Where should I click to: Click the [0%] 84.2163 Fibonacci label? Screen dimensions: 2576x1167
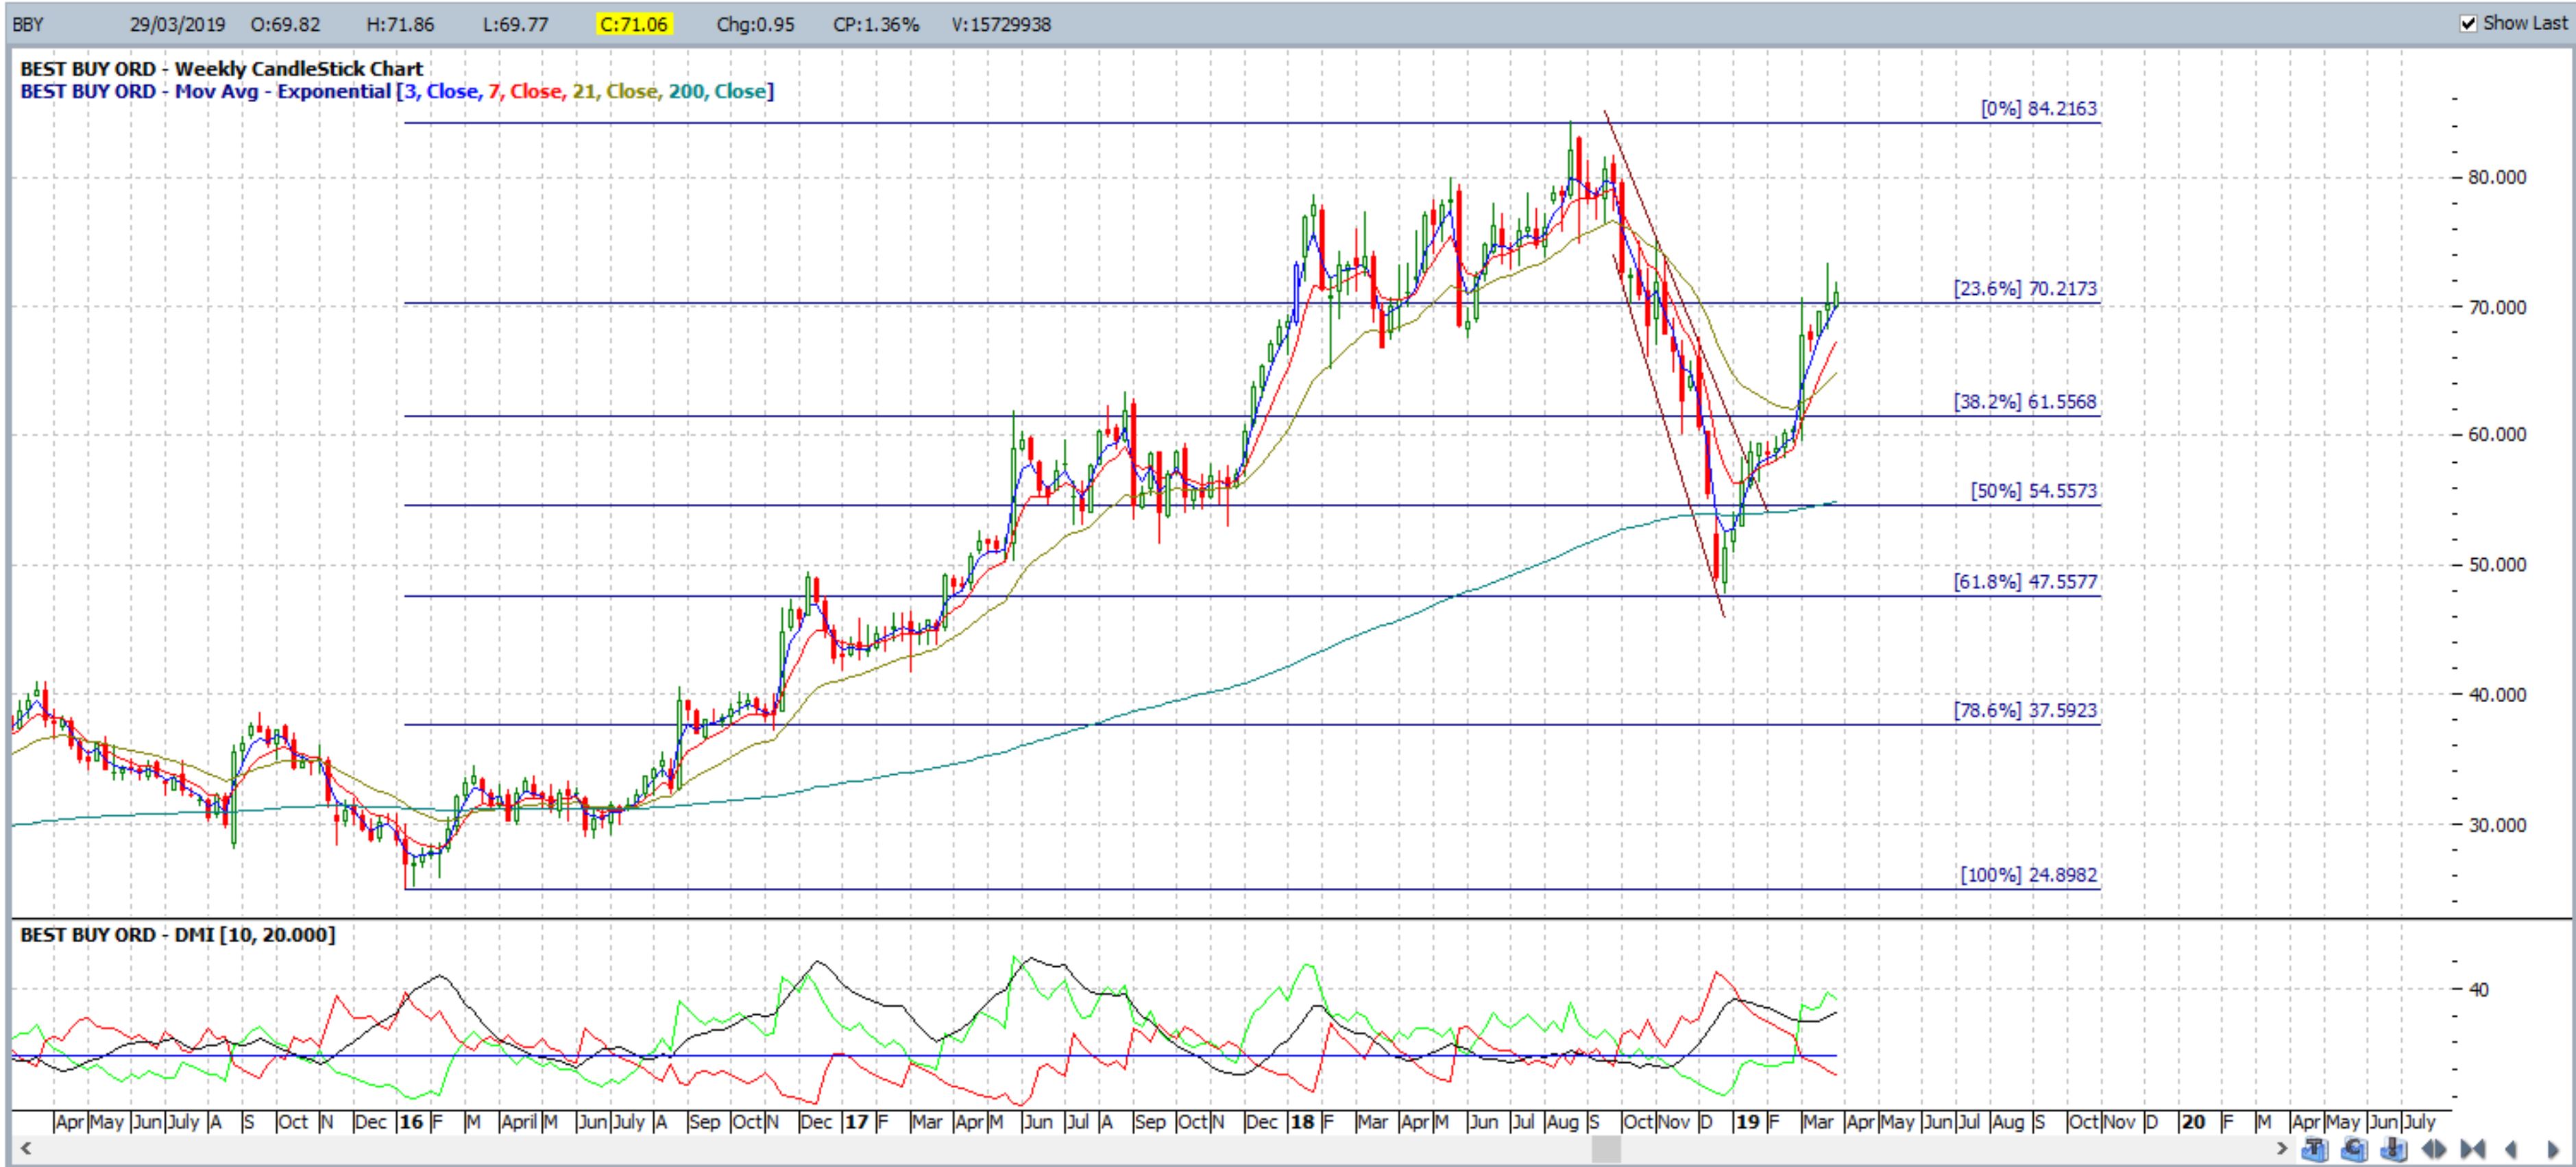pos(2039,108)
